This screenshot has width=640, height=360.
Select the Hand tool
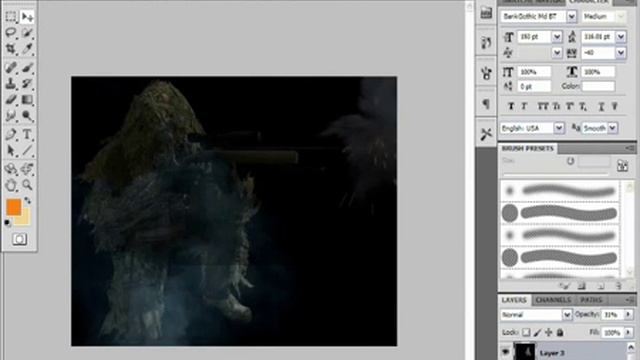[11, 185]
